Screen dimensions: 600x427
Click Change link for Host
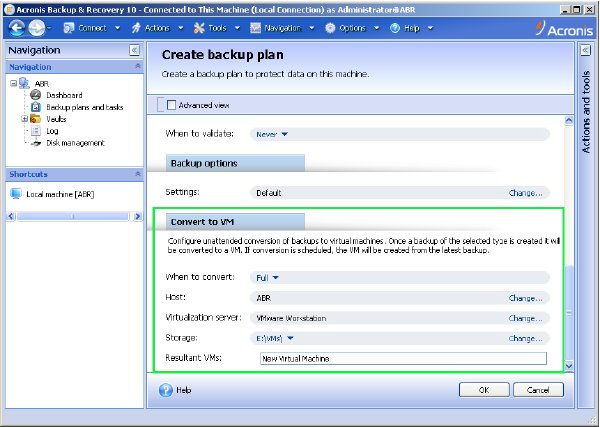pos(525,298)
